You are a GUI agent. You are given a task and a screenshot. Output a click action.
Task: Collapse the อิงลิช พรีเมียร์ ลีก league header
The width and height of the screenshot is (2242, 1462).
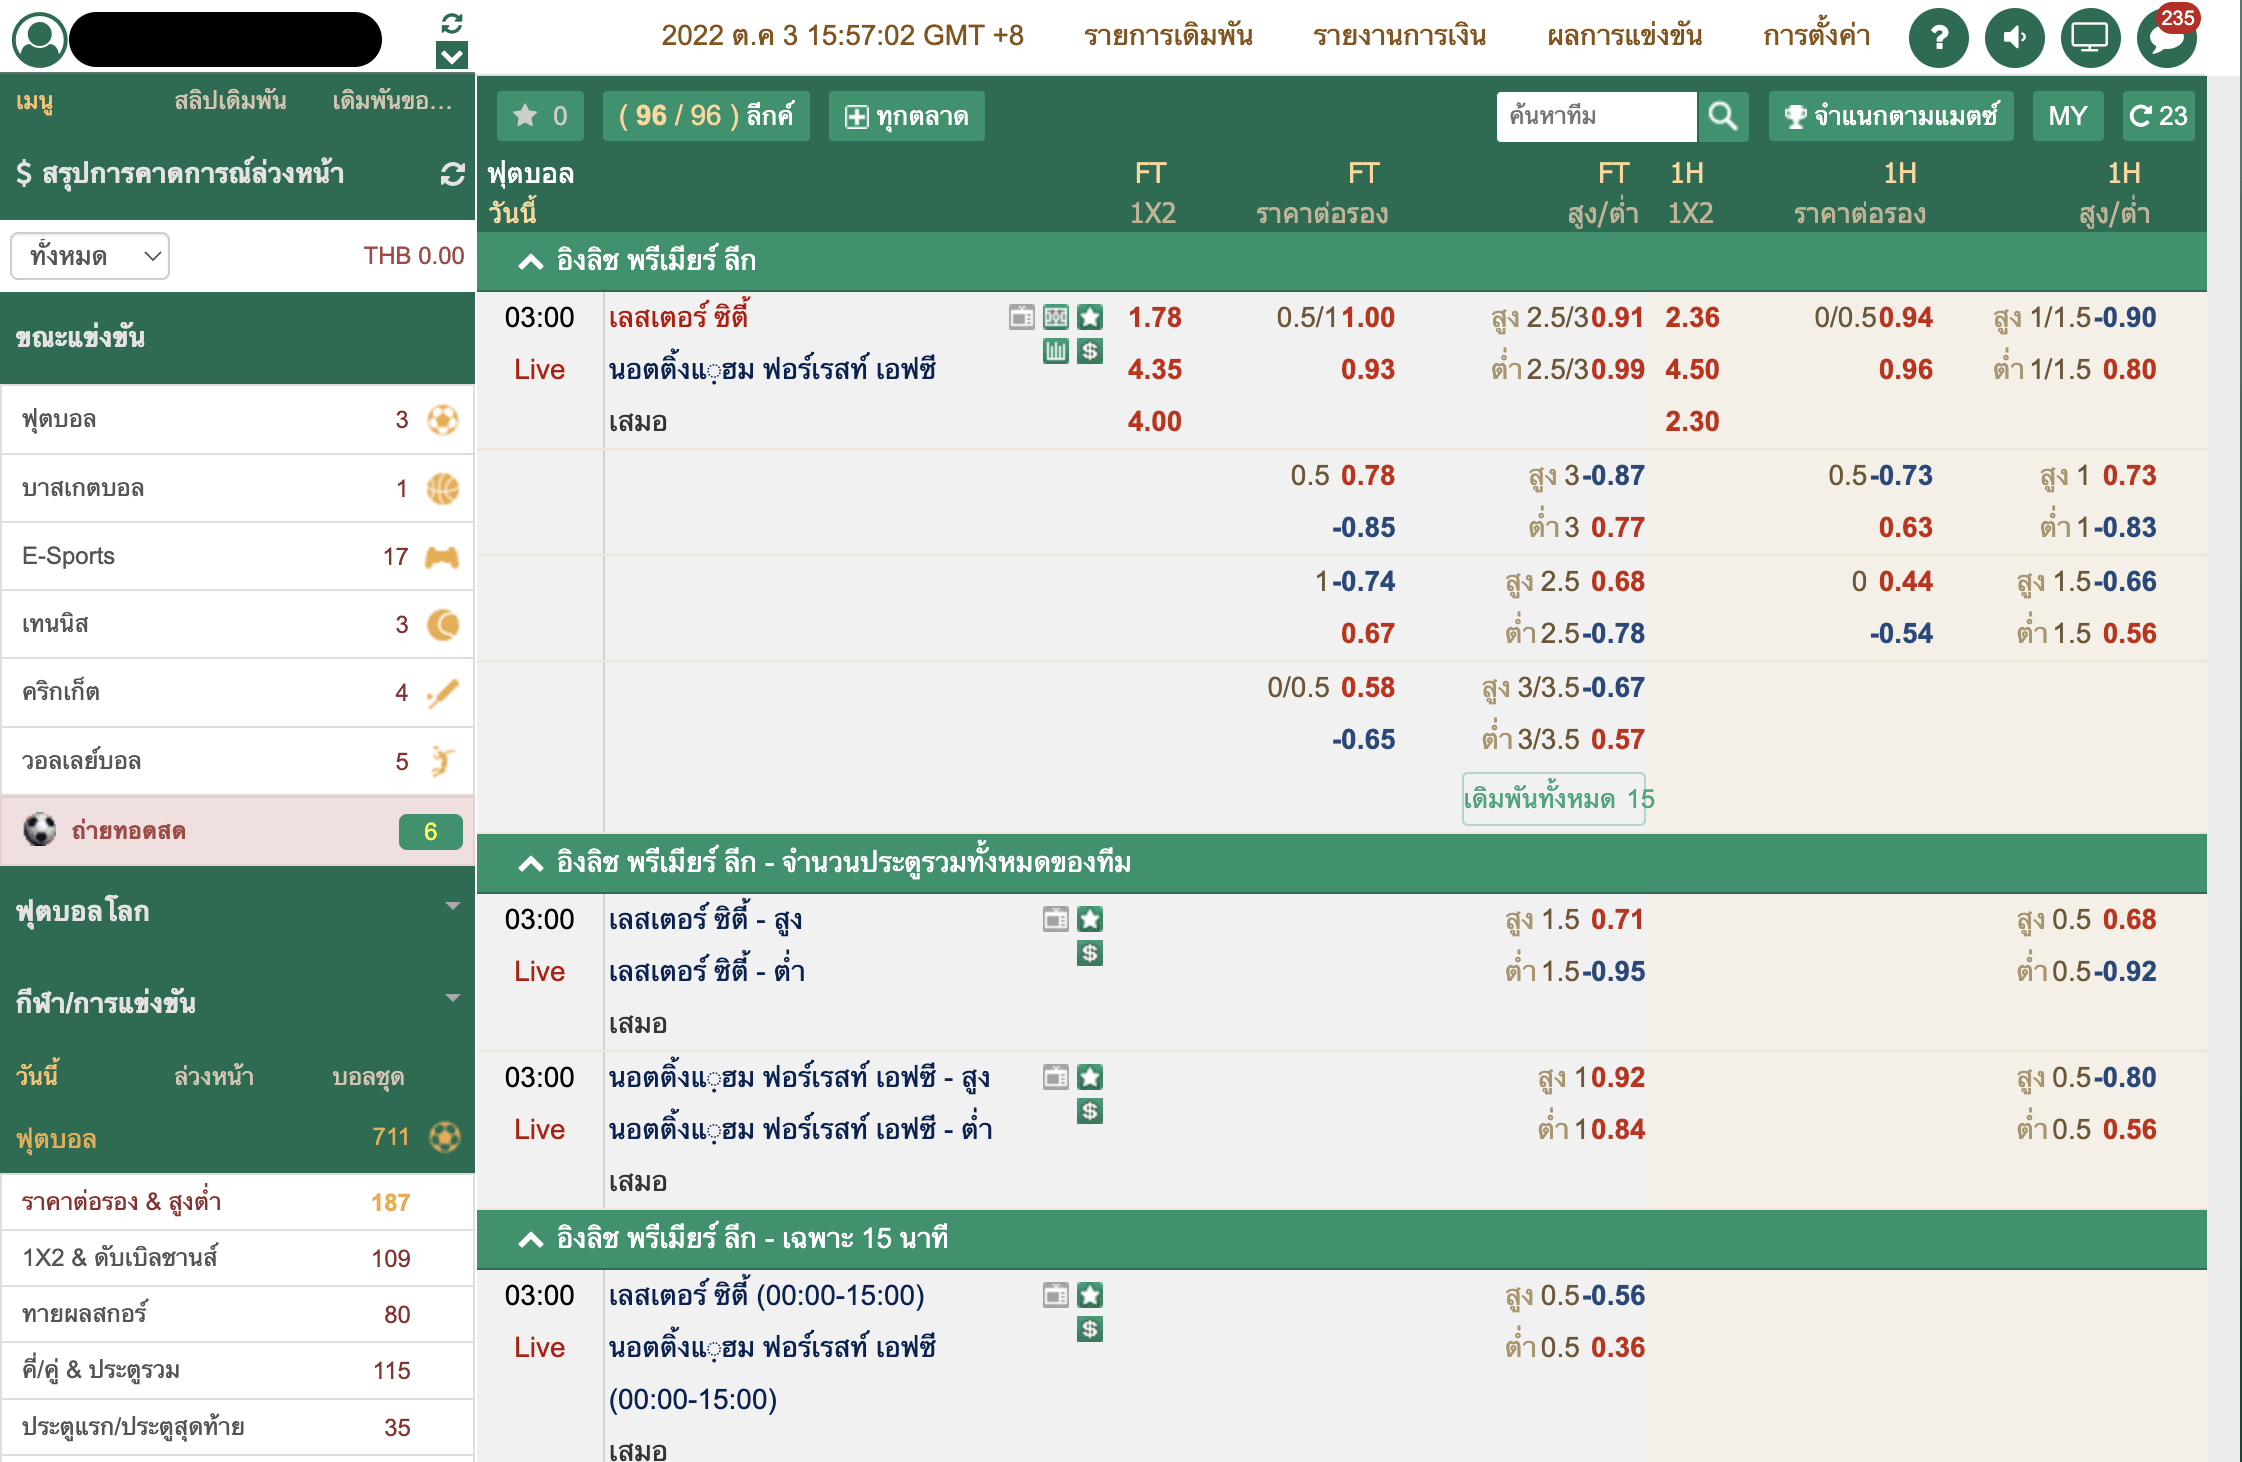click(1342, 261)
